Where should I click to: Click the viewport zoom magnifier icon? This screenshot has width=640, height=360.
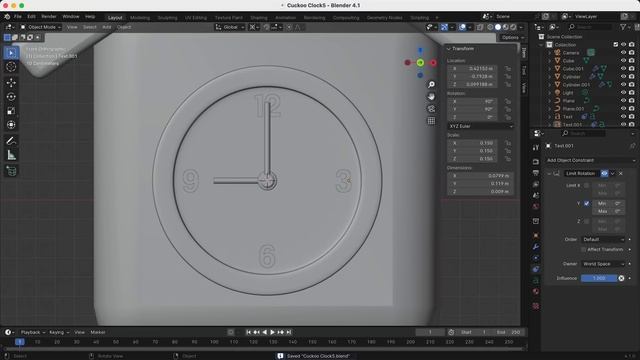(431, 84)
